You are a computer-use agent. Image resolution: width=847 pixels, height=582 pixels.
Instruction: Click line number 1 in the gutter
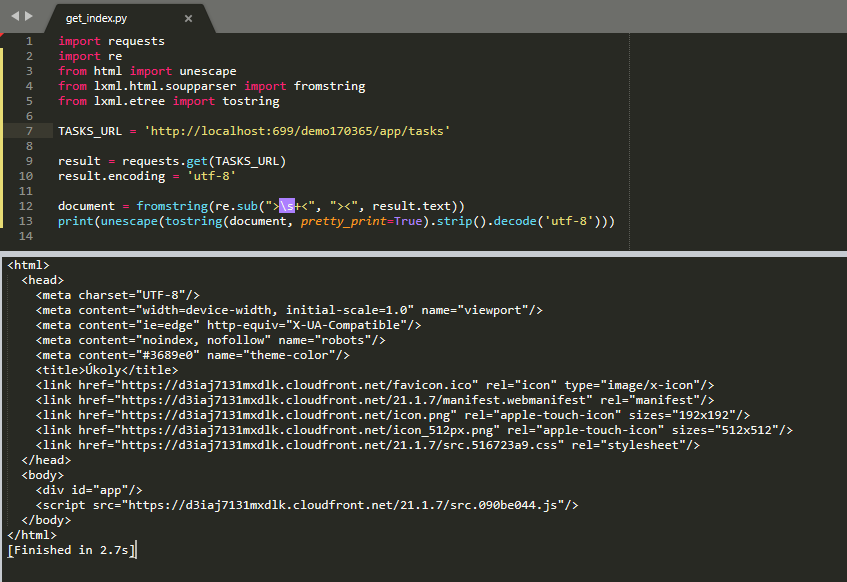click(x=29, y=41)
